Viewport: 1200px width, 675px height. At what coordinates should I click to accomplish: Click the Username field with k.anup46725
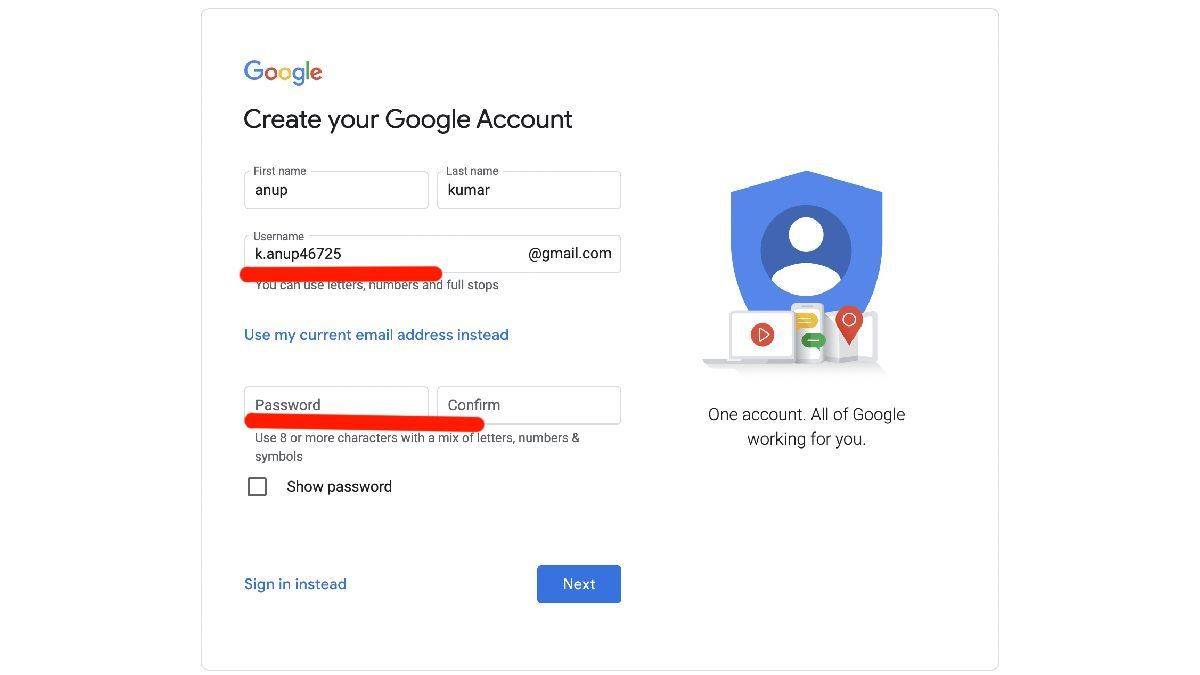[x=432, y=254]
